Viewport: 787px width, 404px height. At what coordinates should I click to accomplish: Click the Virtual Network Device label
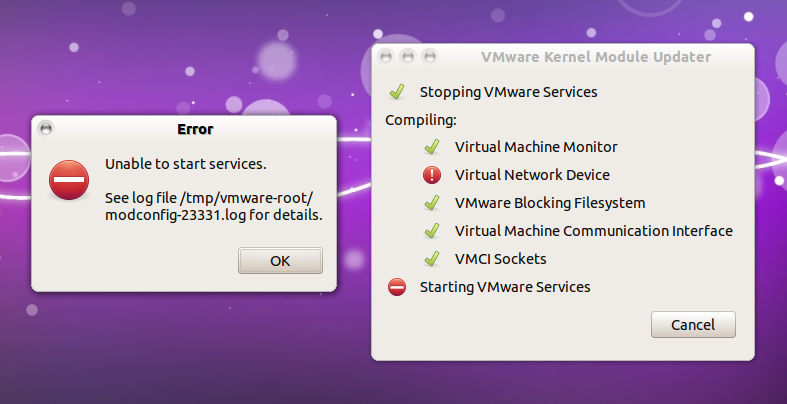532,175
